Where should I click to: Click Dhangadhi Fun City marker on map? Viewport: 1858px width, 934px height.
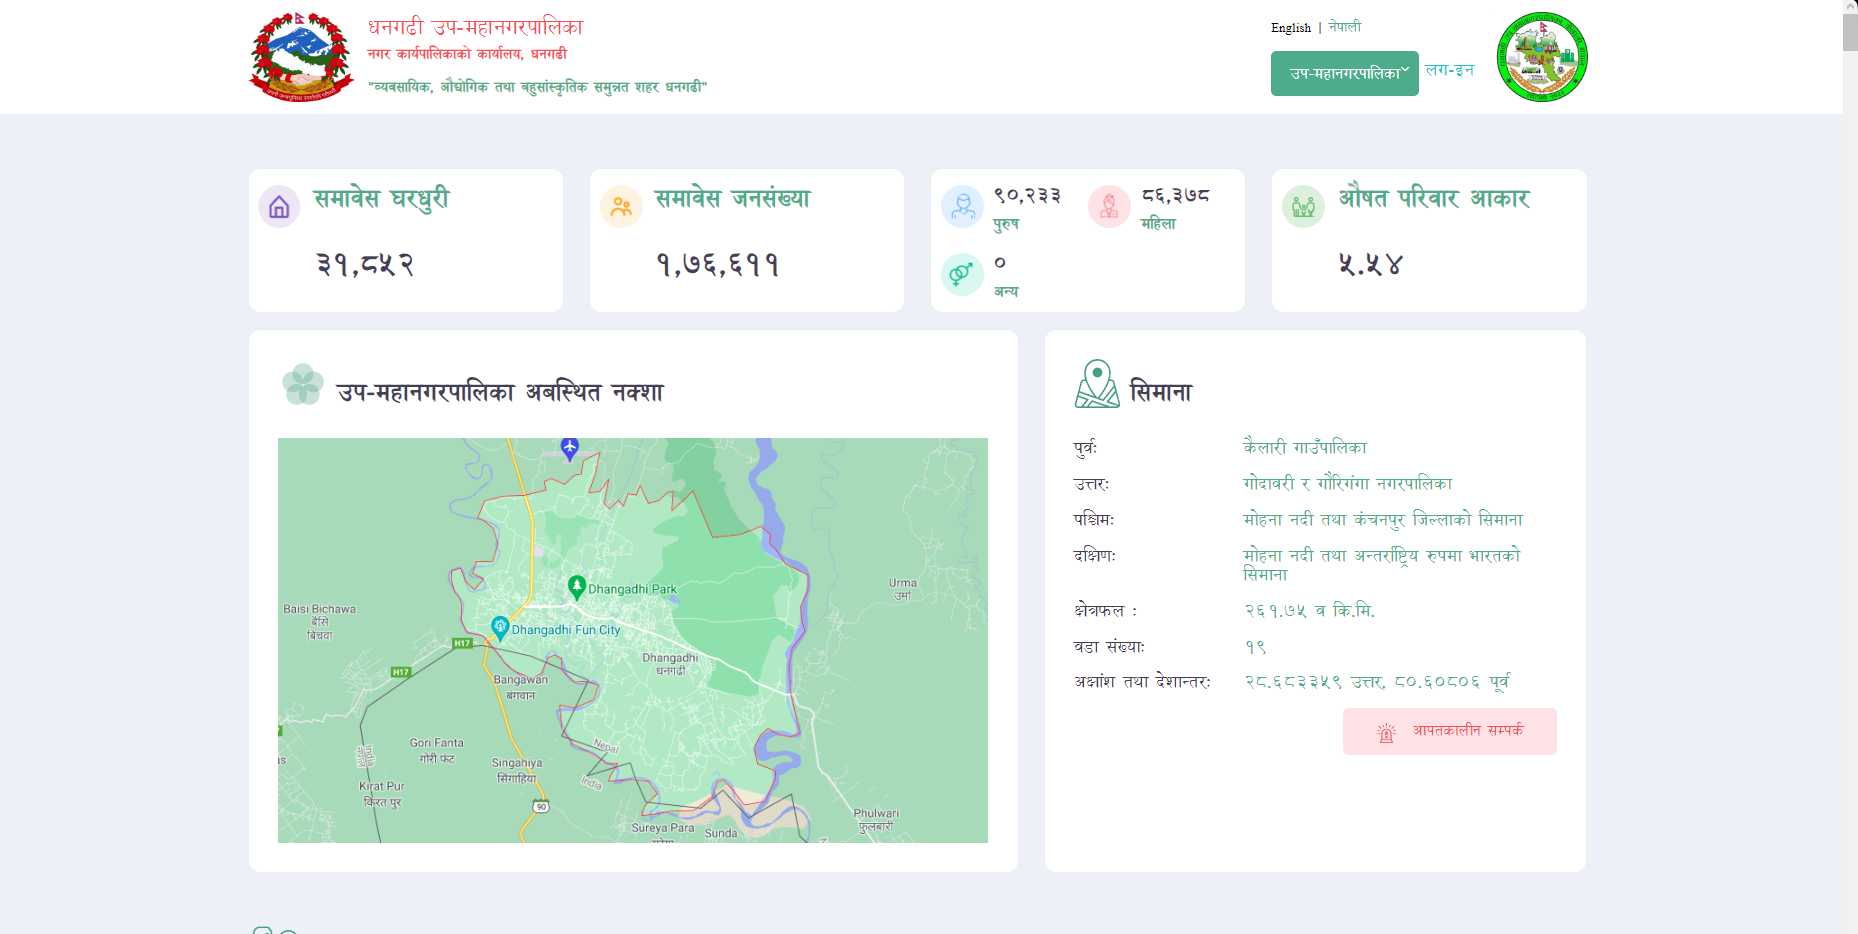(x=501, y=627)
